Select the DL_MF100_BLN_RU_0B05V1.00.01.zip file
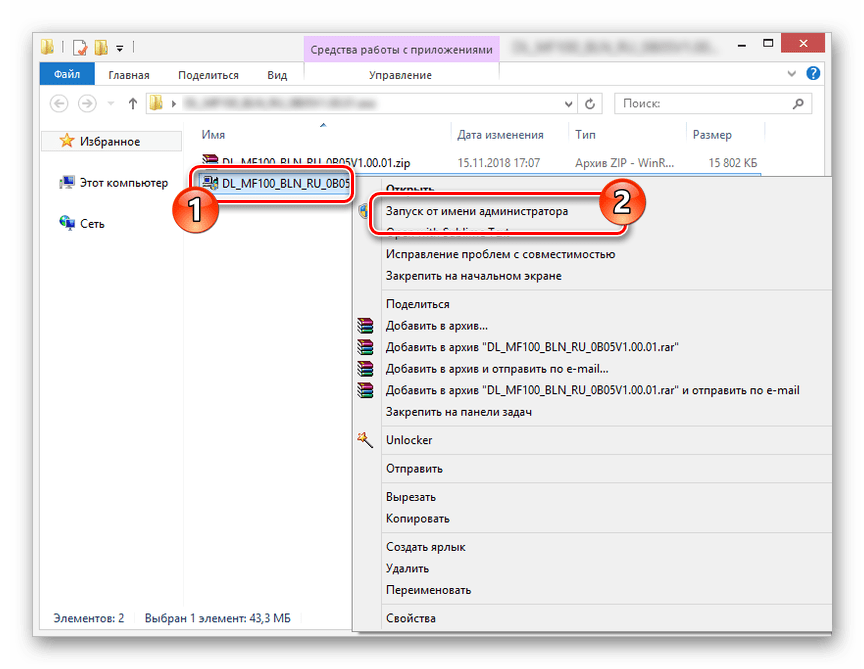This screenshot has width=864, height=669. 316,163
